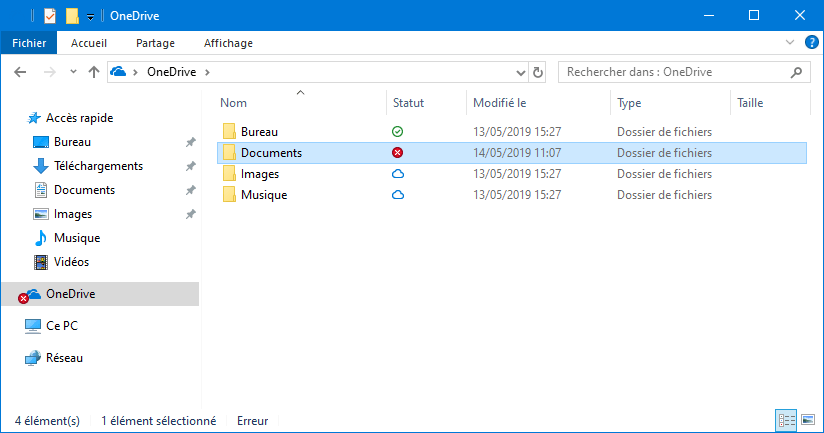
Task: Select Accès rapide in the navigation pane
Action: click(79, 118)
